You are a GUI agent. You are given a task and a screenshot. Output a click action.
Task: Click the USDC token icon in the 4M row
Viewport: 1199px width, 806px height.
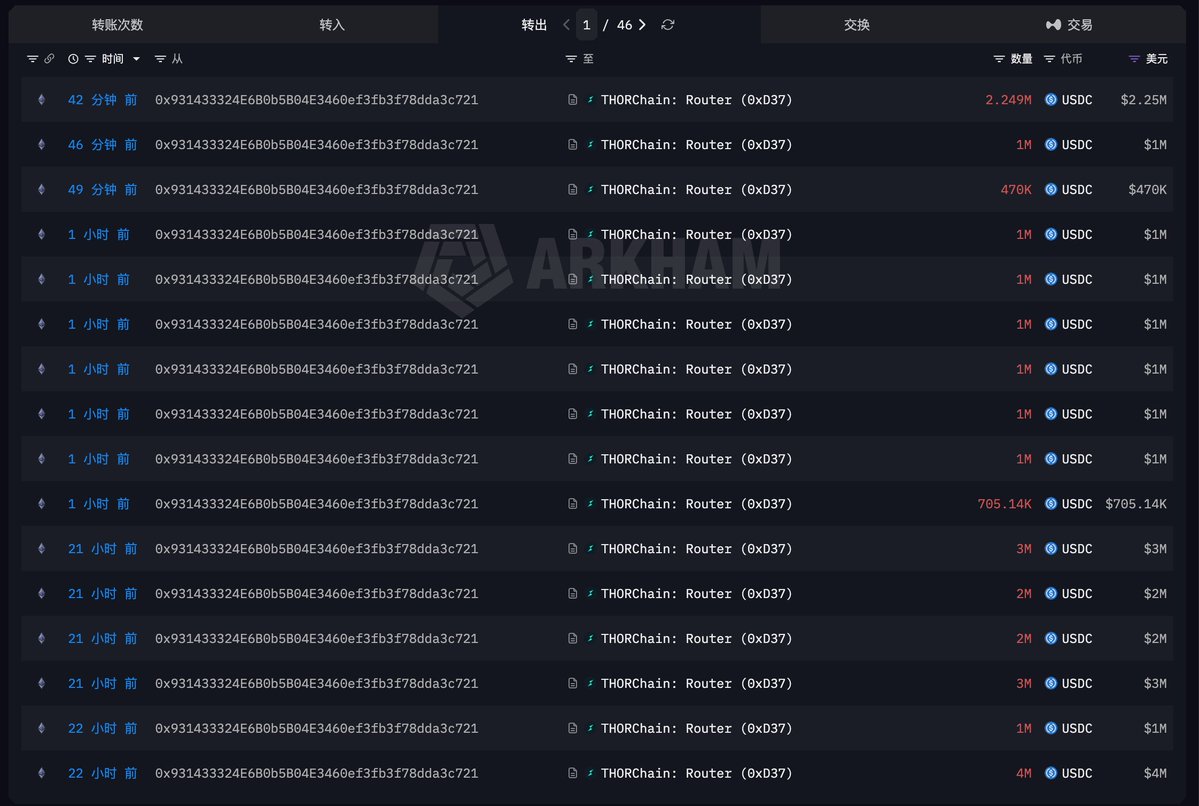[x=1051, y=773]
